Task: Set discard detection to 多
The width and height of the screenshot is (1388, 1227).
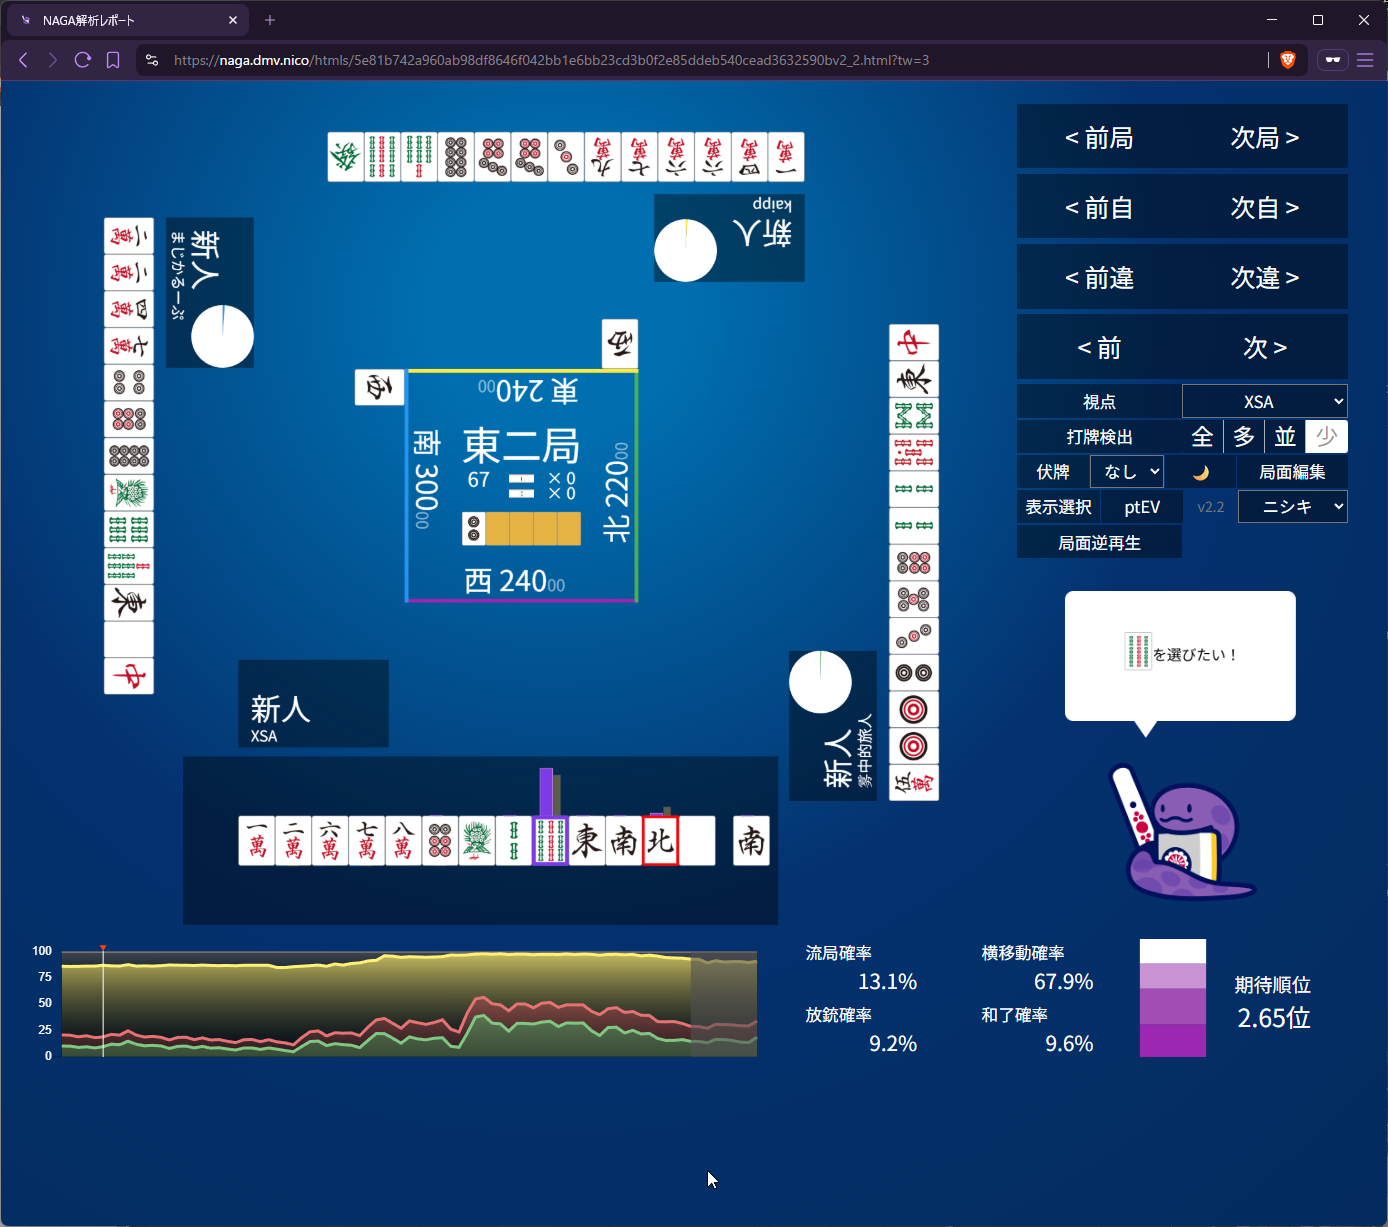Action: pos(1244,437)
